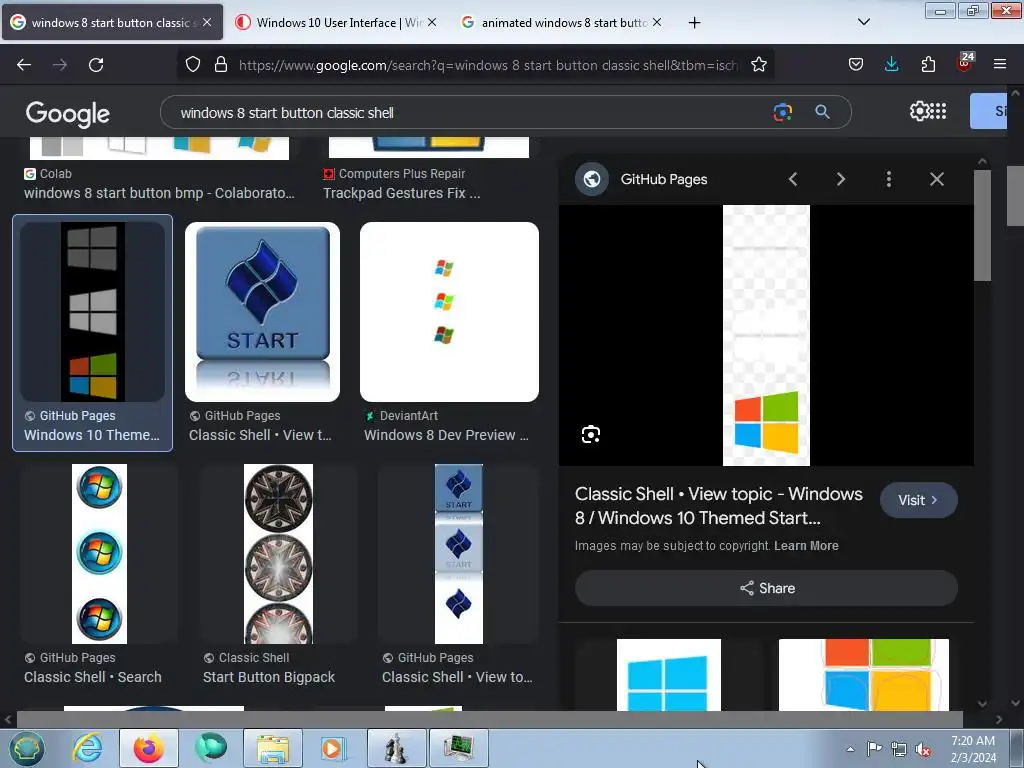Click the Share button

[x=766, y=588]
